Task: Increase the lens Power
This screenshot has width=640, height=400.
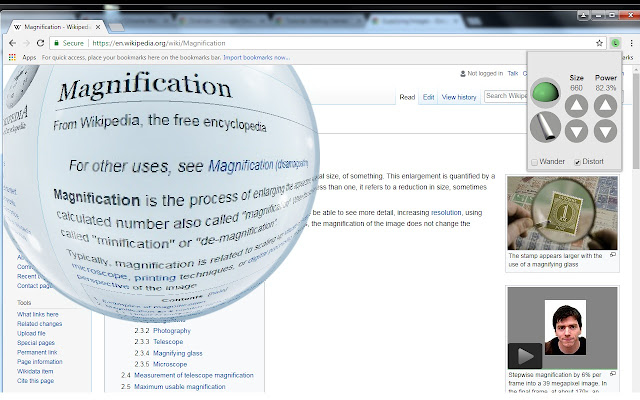Action: 605,106
